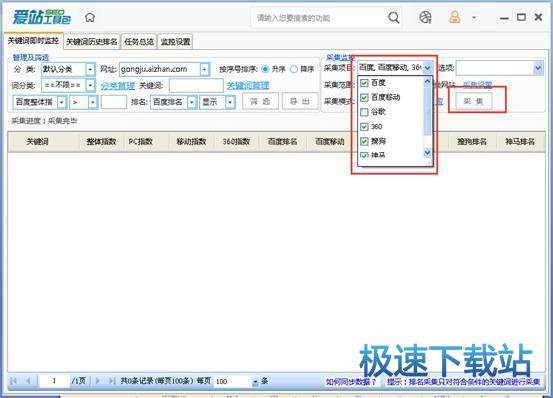The image size is (553, 398).
Task: Jump to last page in pager
Action: pyautogui.click(x=112, y=381)
